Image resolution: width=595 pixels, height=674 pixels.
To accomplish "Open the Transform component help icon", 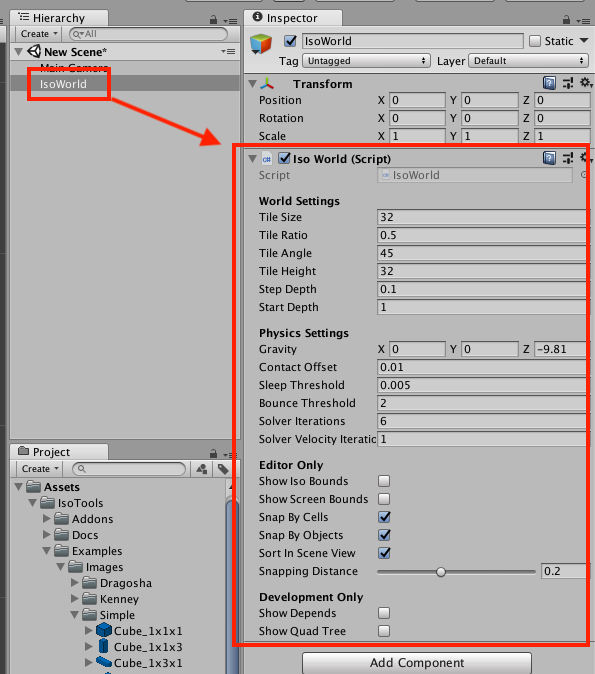I will coord(549,83).
